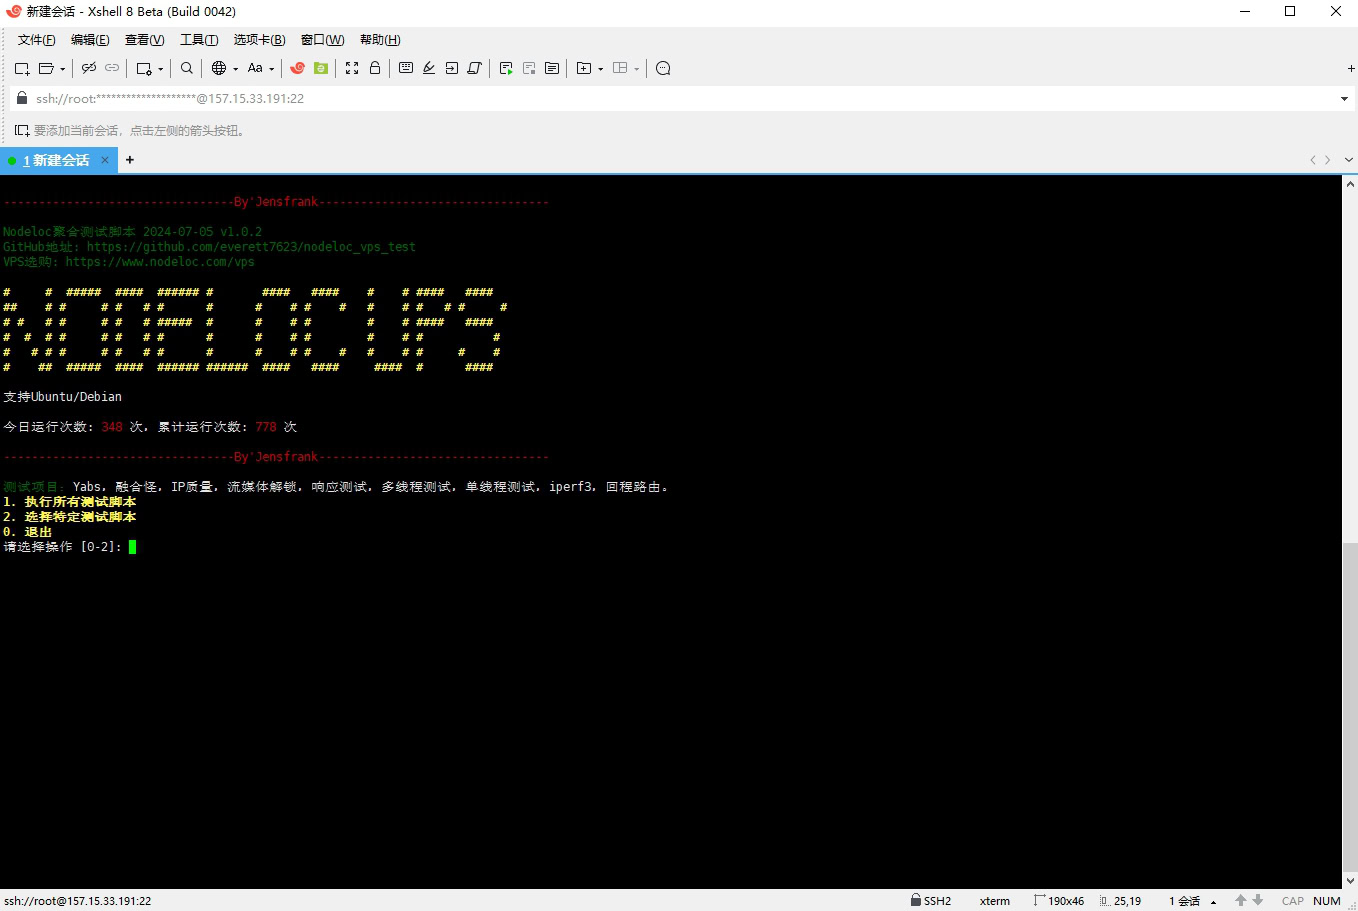Click the view log document icon
Screen dimensions: 1358x911
coord(552,68)
